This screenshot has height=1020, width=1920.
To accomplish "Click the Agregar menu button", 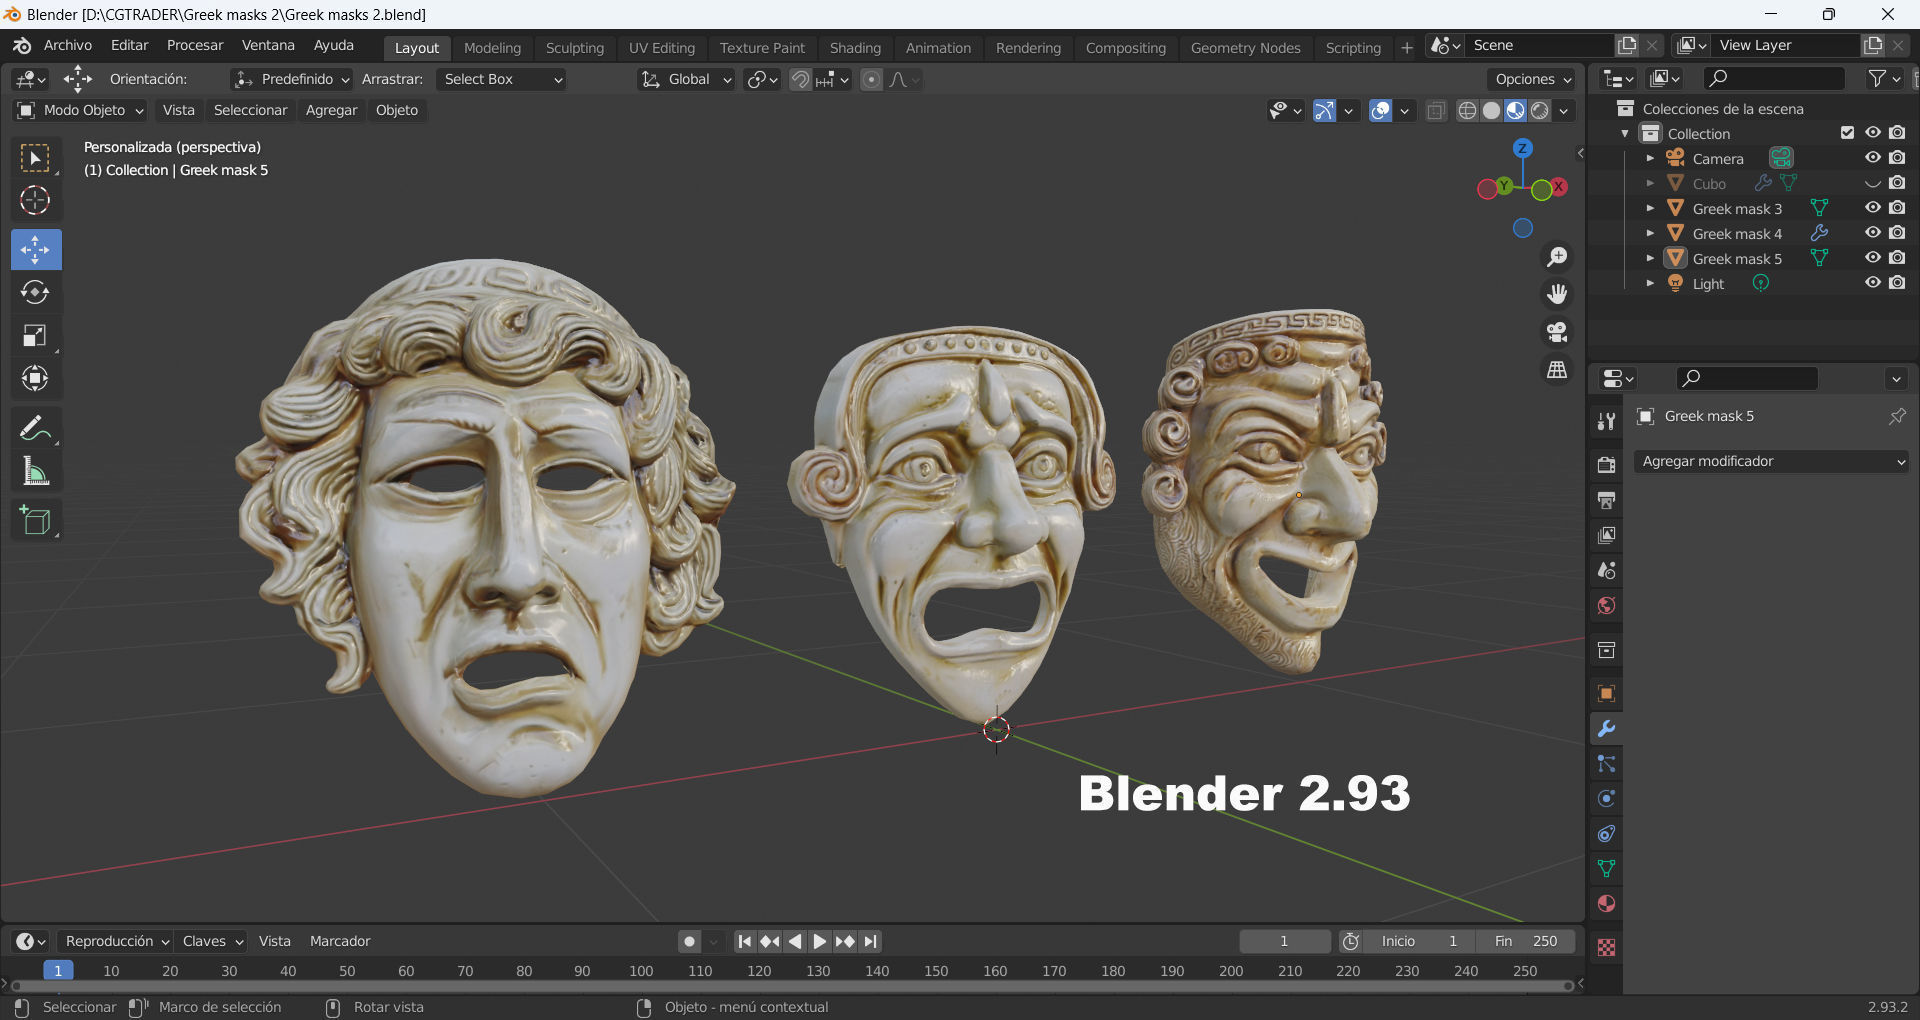I will (331, 110).
